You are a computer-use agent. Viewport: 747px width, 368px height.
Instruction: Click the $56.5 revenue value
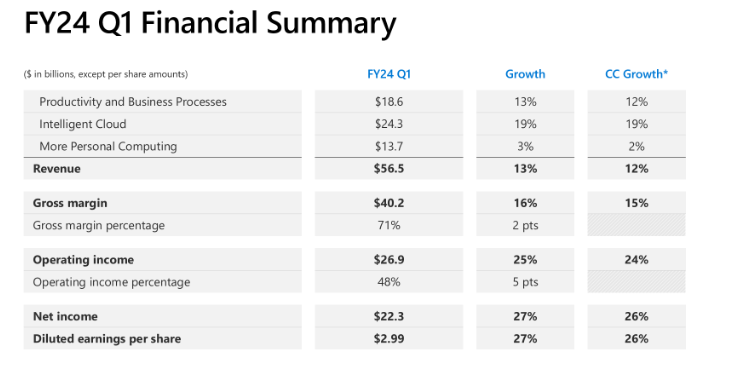tap(389, 169)
